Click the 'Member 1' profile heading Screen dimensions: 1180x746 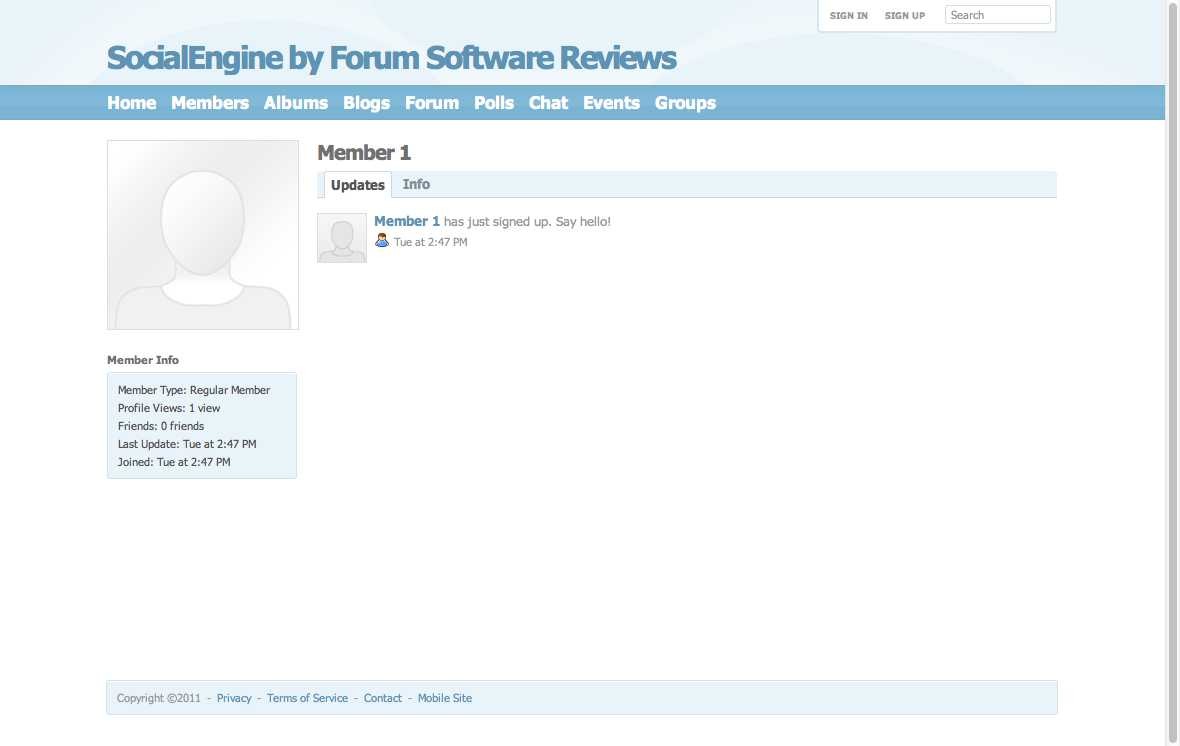364,153
